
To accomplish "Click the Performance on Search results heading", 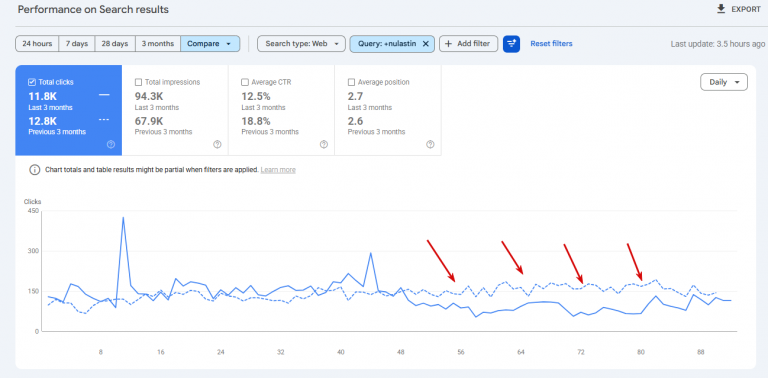I will point(94,9).
